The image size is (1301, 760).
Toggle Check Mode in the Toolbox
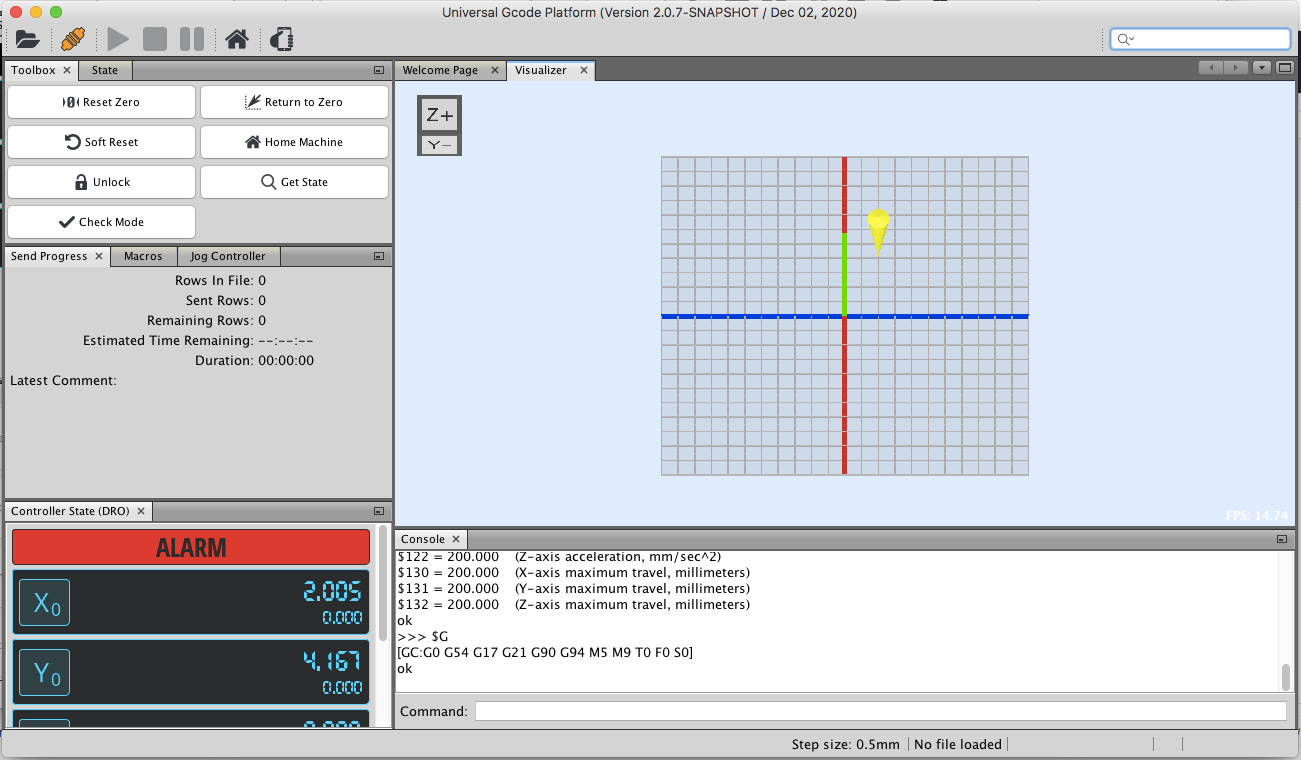tap(101, 221)
